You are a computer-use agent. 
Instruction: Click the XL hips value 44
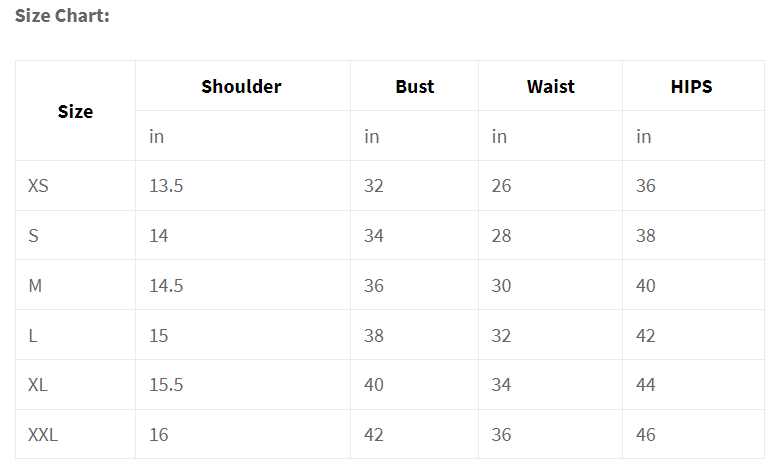[x=646, y=385]
